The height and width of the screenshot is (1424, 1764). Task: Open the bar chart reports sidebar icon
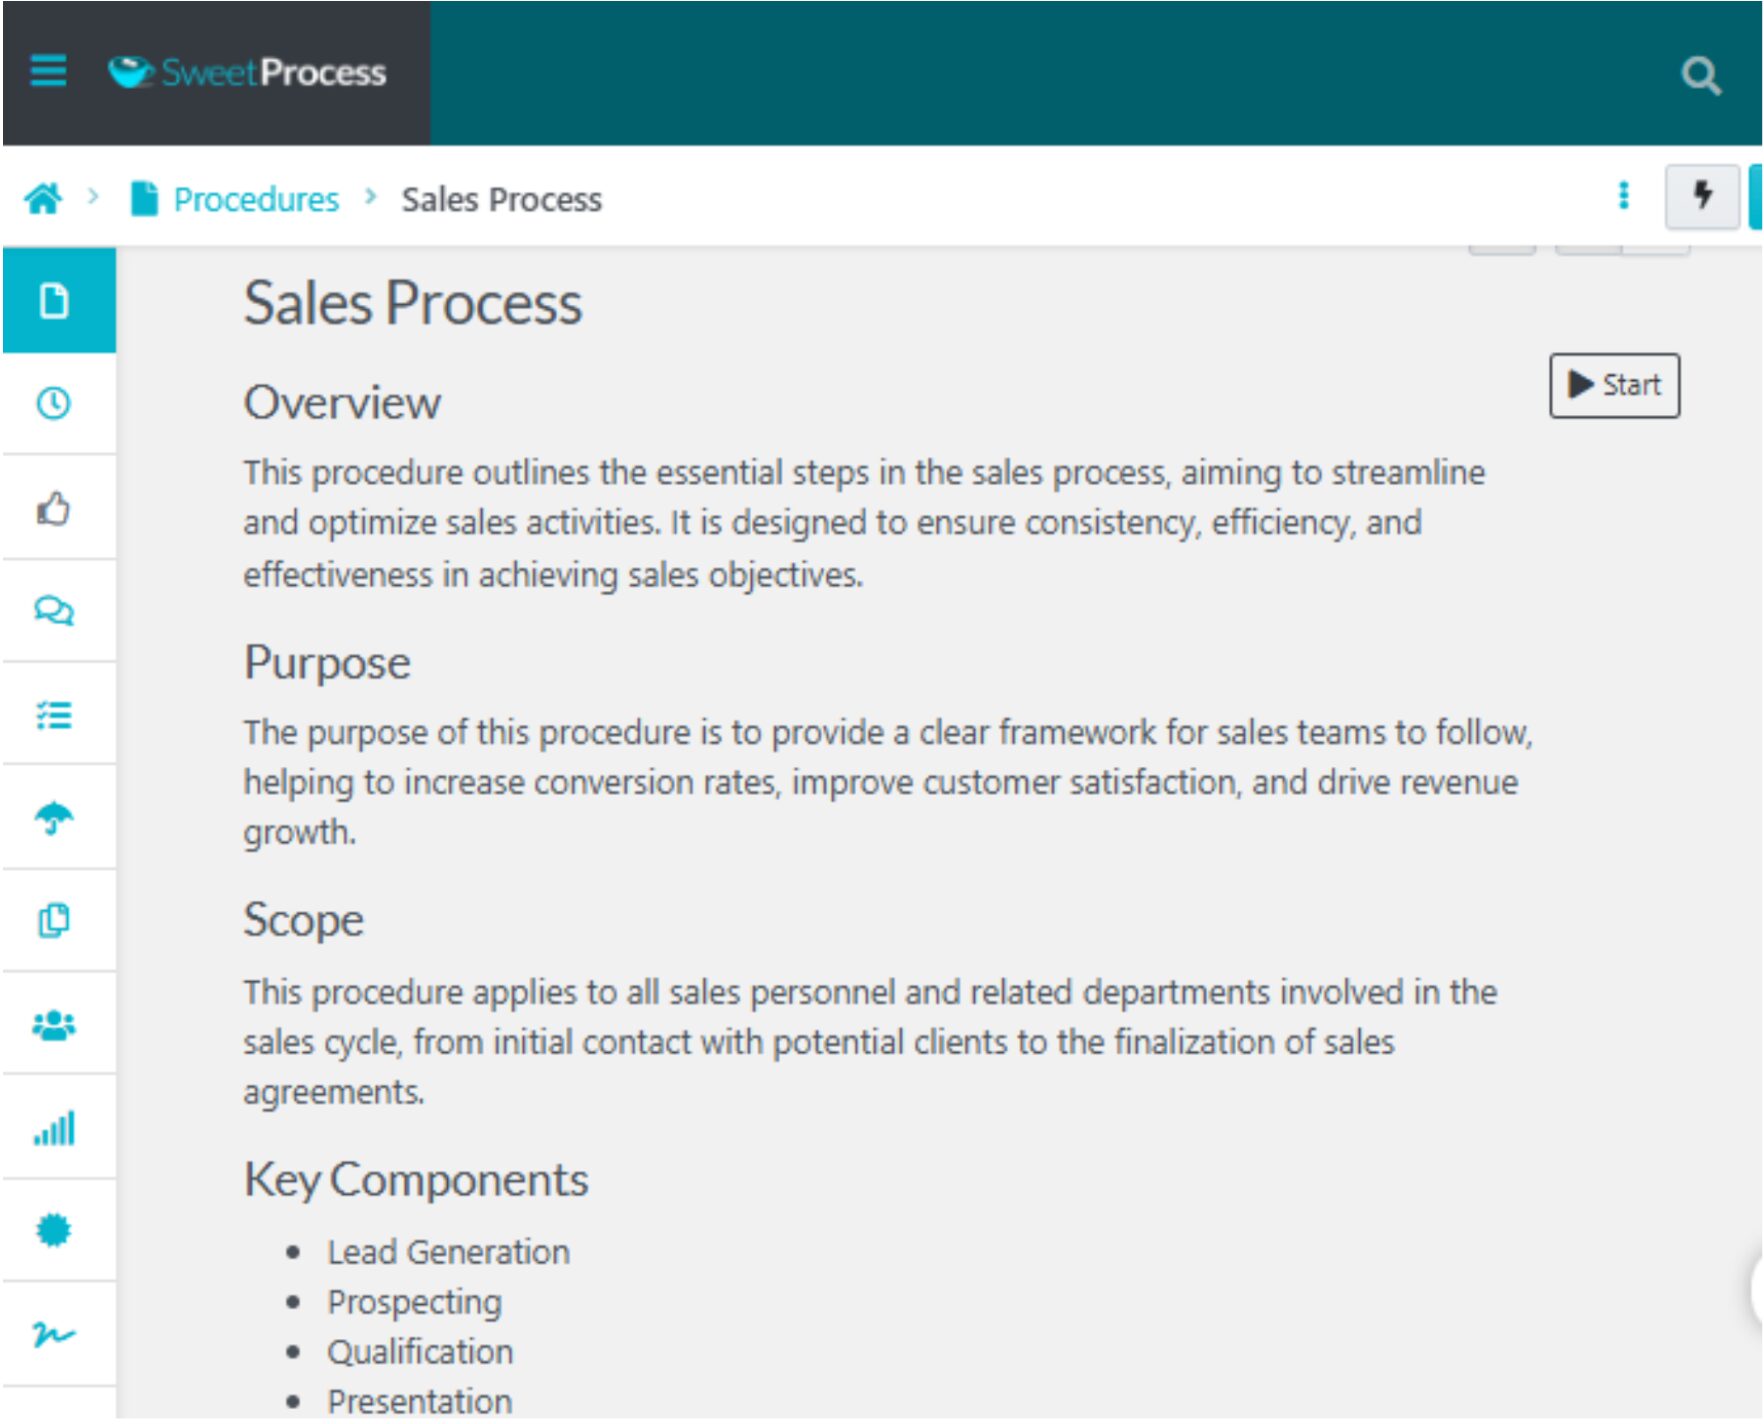[54, 1128]
